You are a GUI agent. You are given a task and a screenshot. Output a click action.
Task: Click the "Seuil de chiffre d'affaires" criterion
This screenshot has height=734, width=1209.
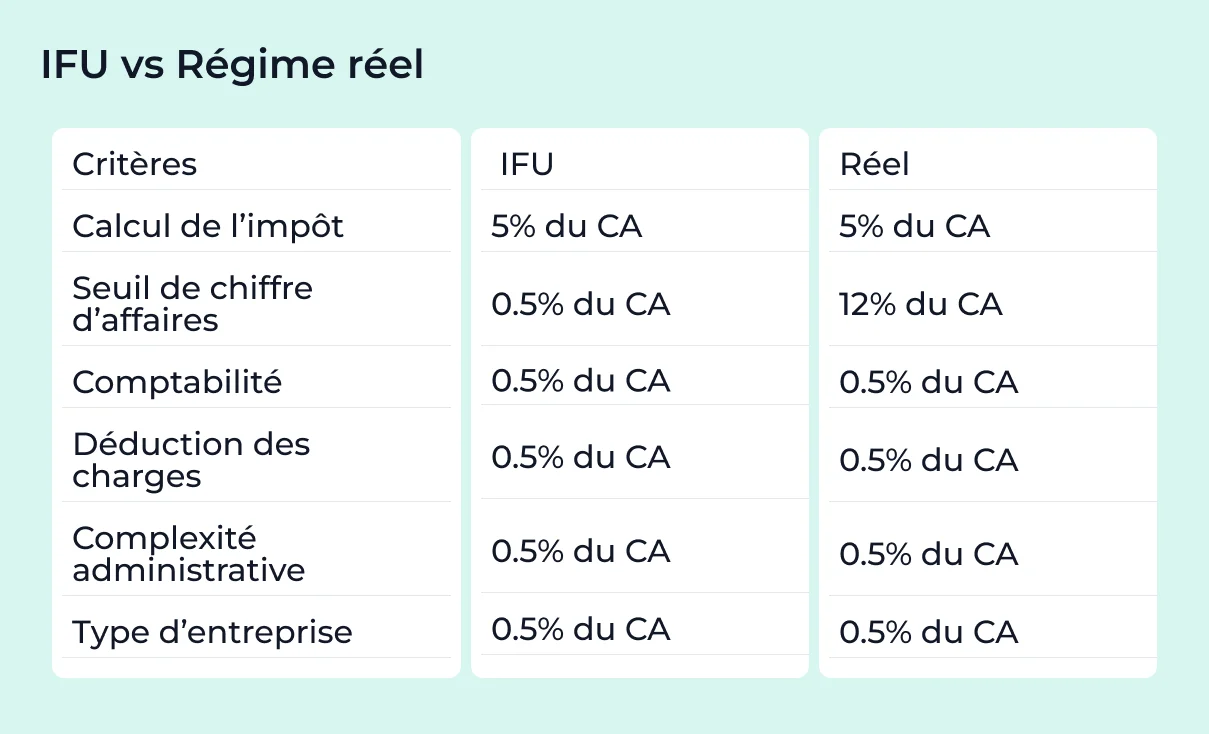[x=193, y=304]
